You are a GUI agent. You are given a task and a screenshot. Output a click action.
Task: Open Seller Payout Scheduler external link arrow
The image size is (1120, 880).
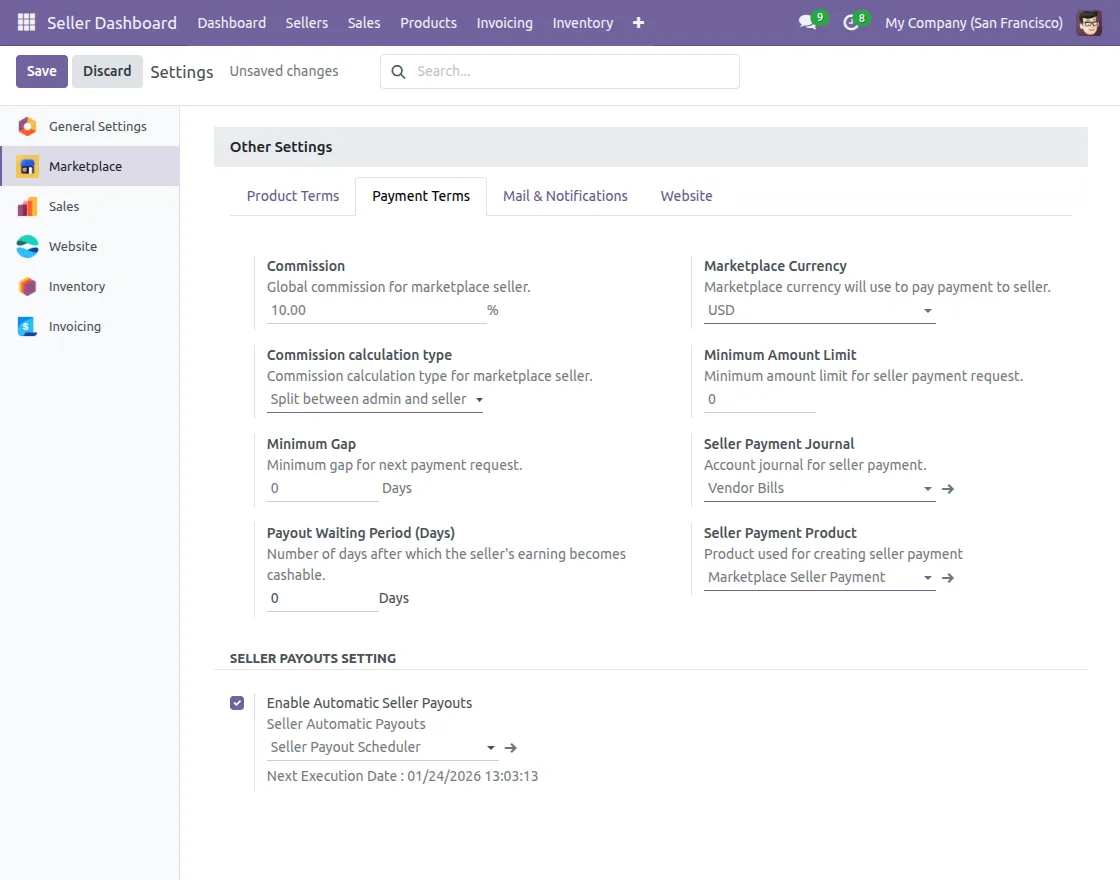pos(511,748)
